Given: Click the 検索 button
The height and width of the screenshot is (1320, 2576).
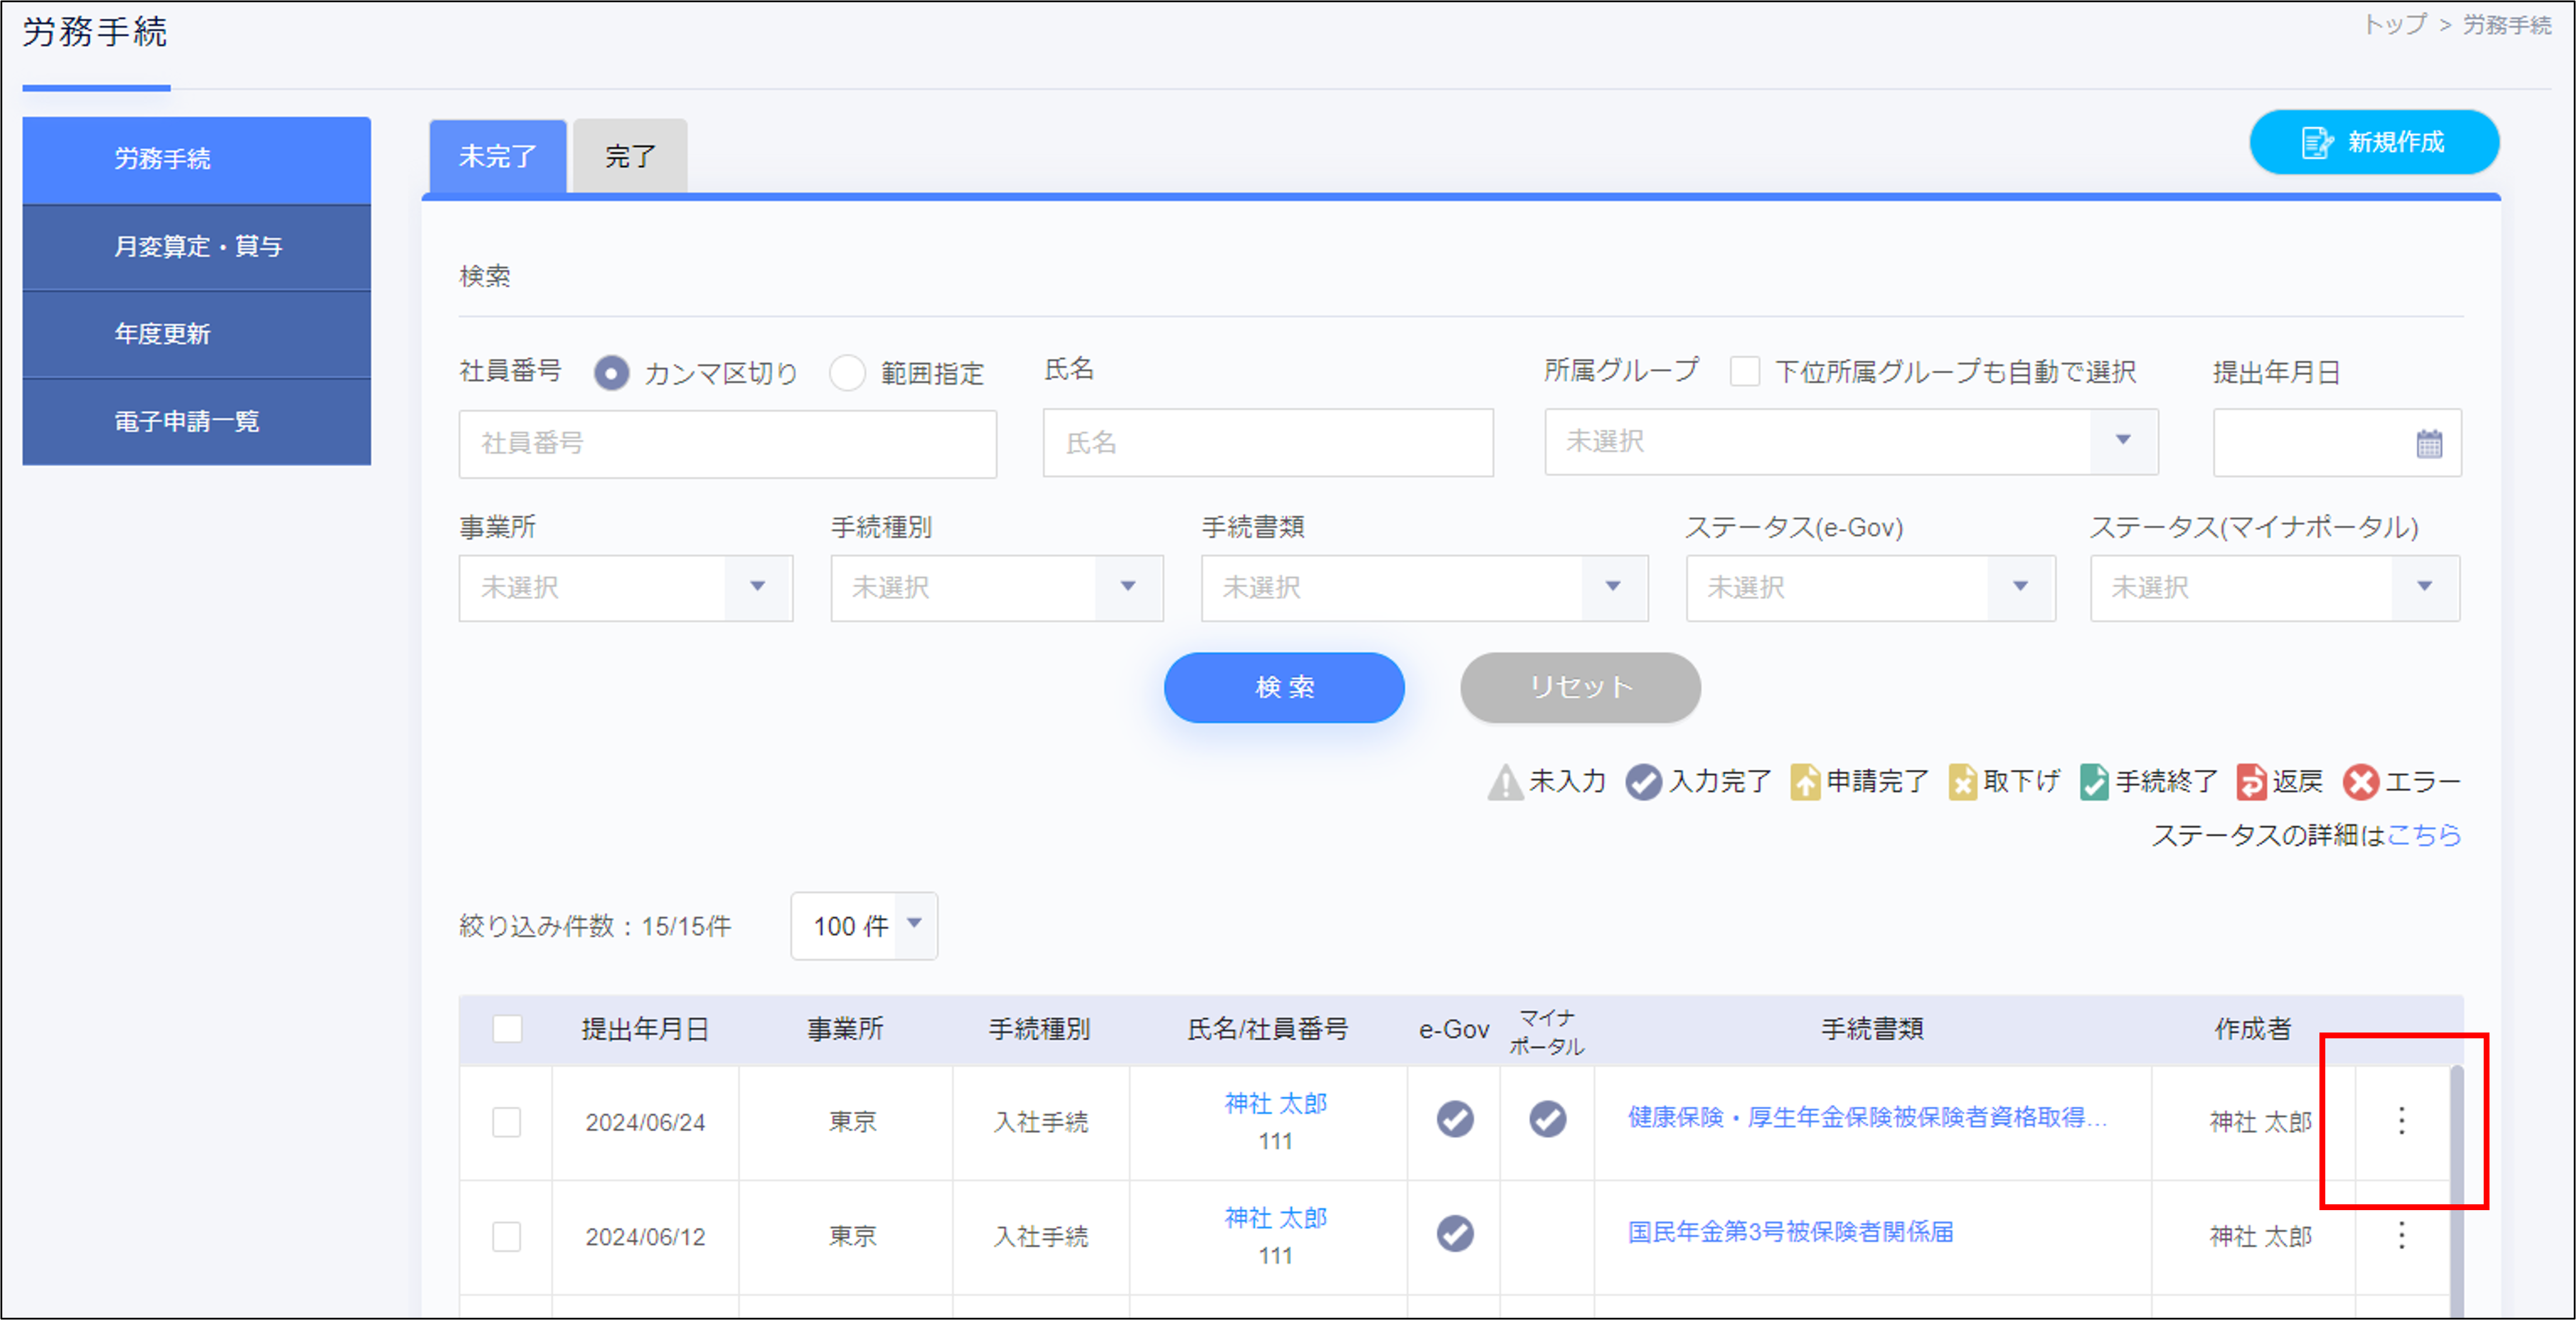Looking at the screenshot, I should pos(1284,687).
